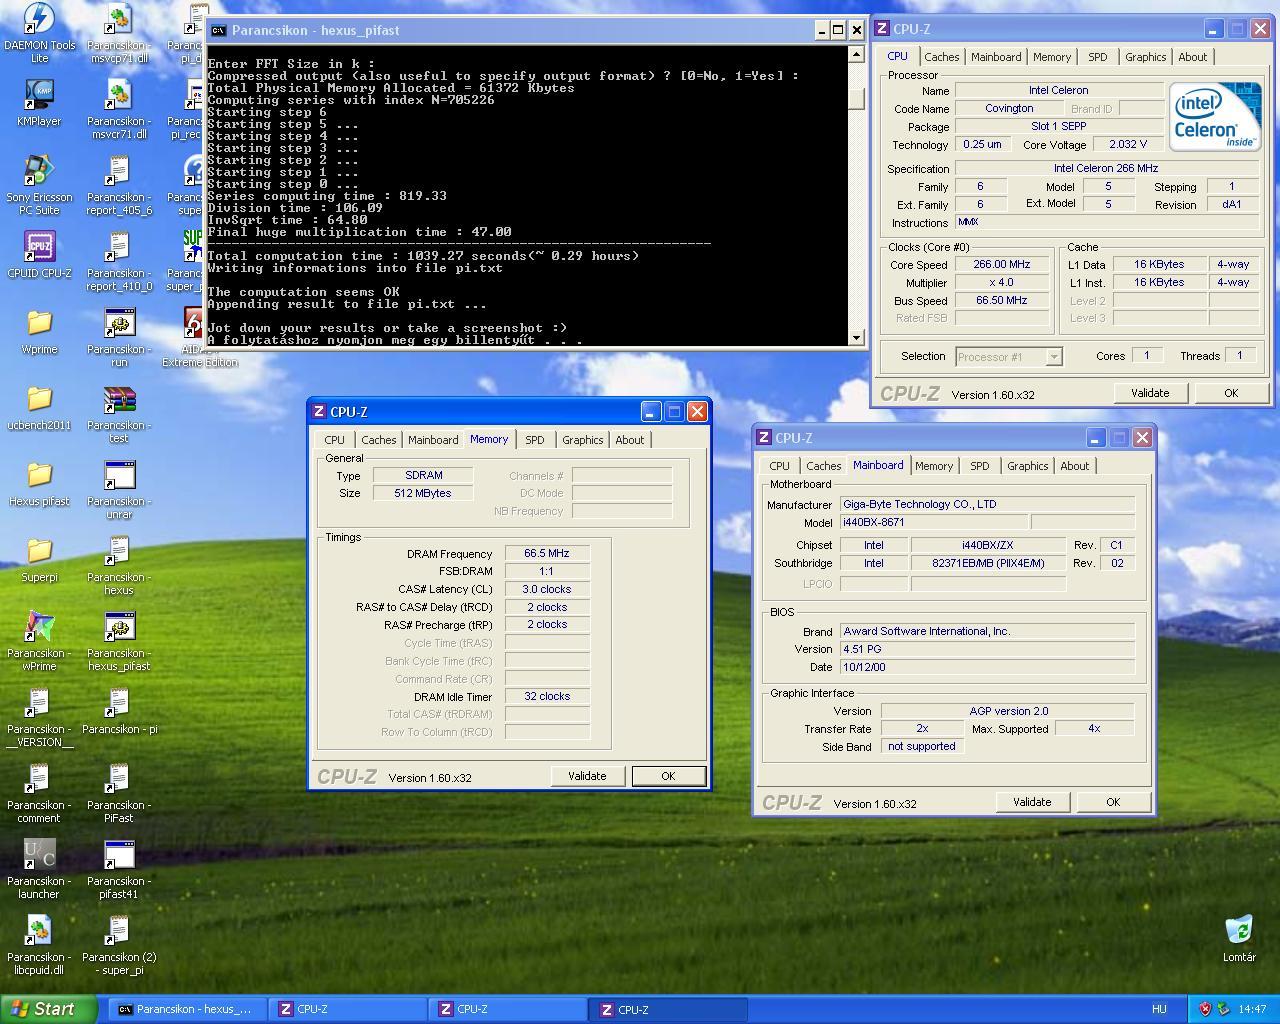1280x1024 pixels.
Task: Open Parancsikon - run shortcut icon
Action: click(x=119, y=322)
